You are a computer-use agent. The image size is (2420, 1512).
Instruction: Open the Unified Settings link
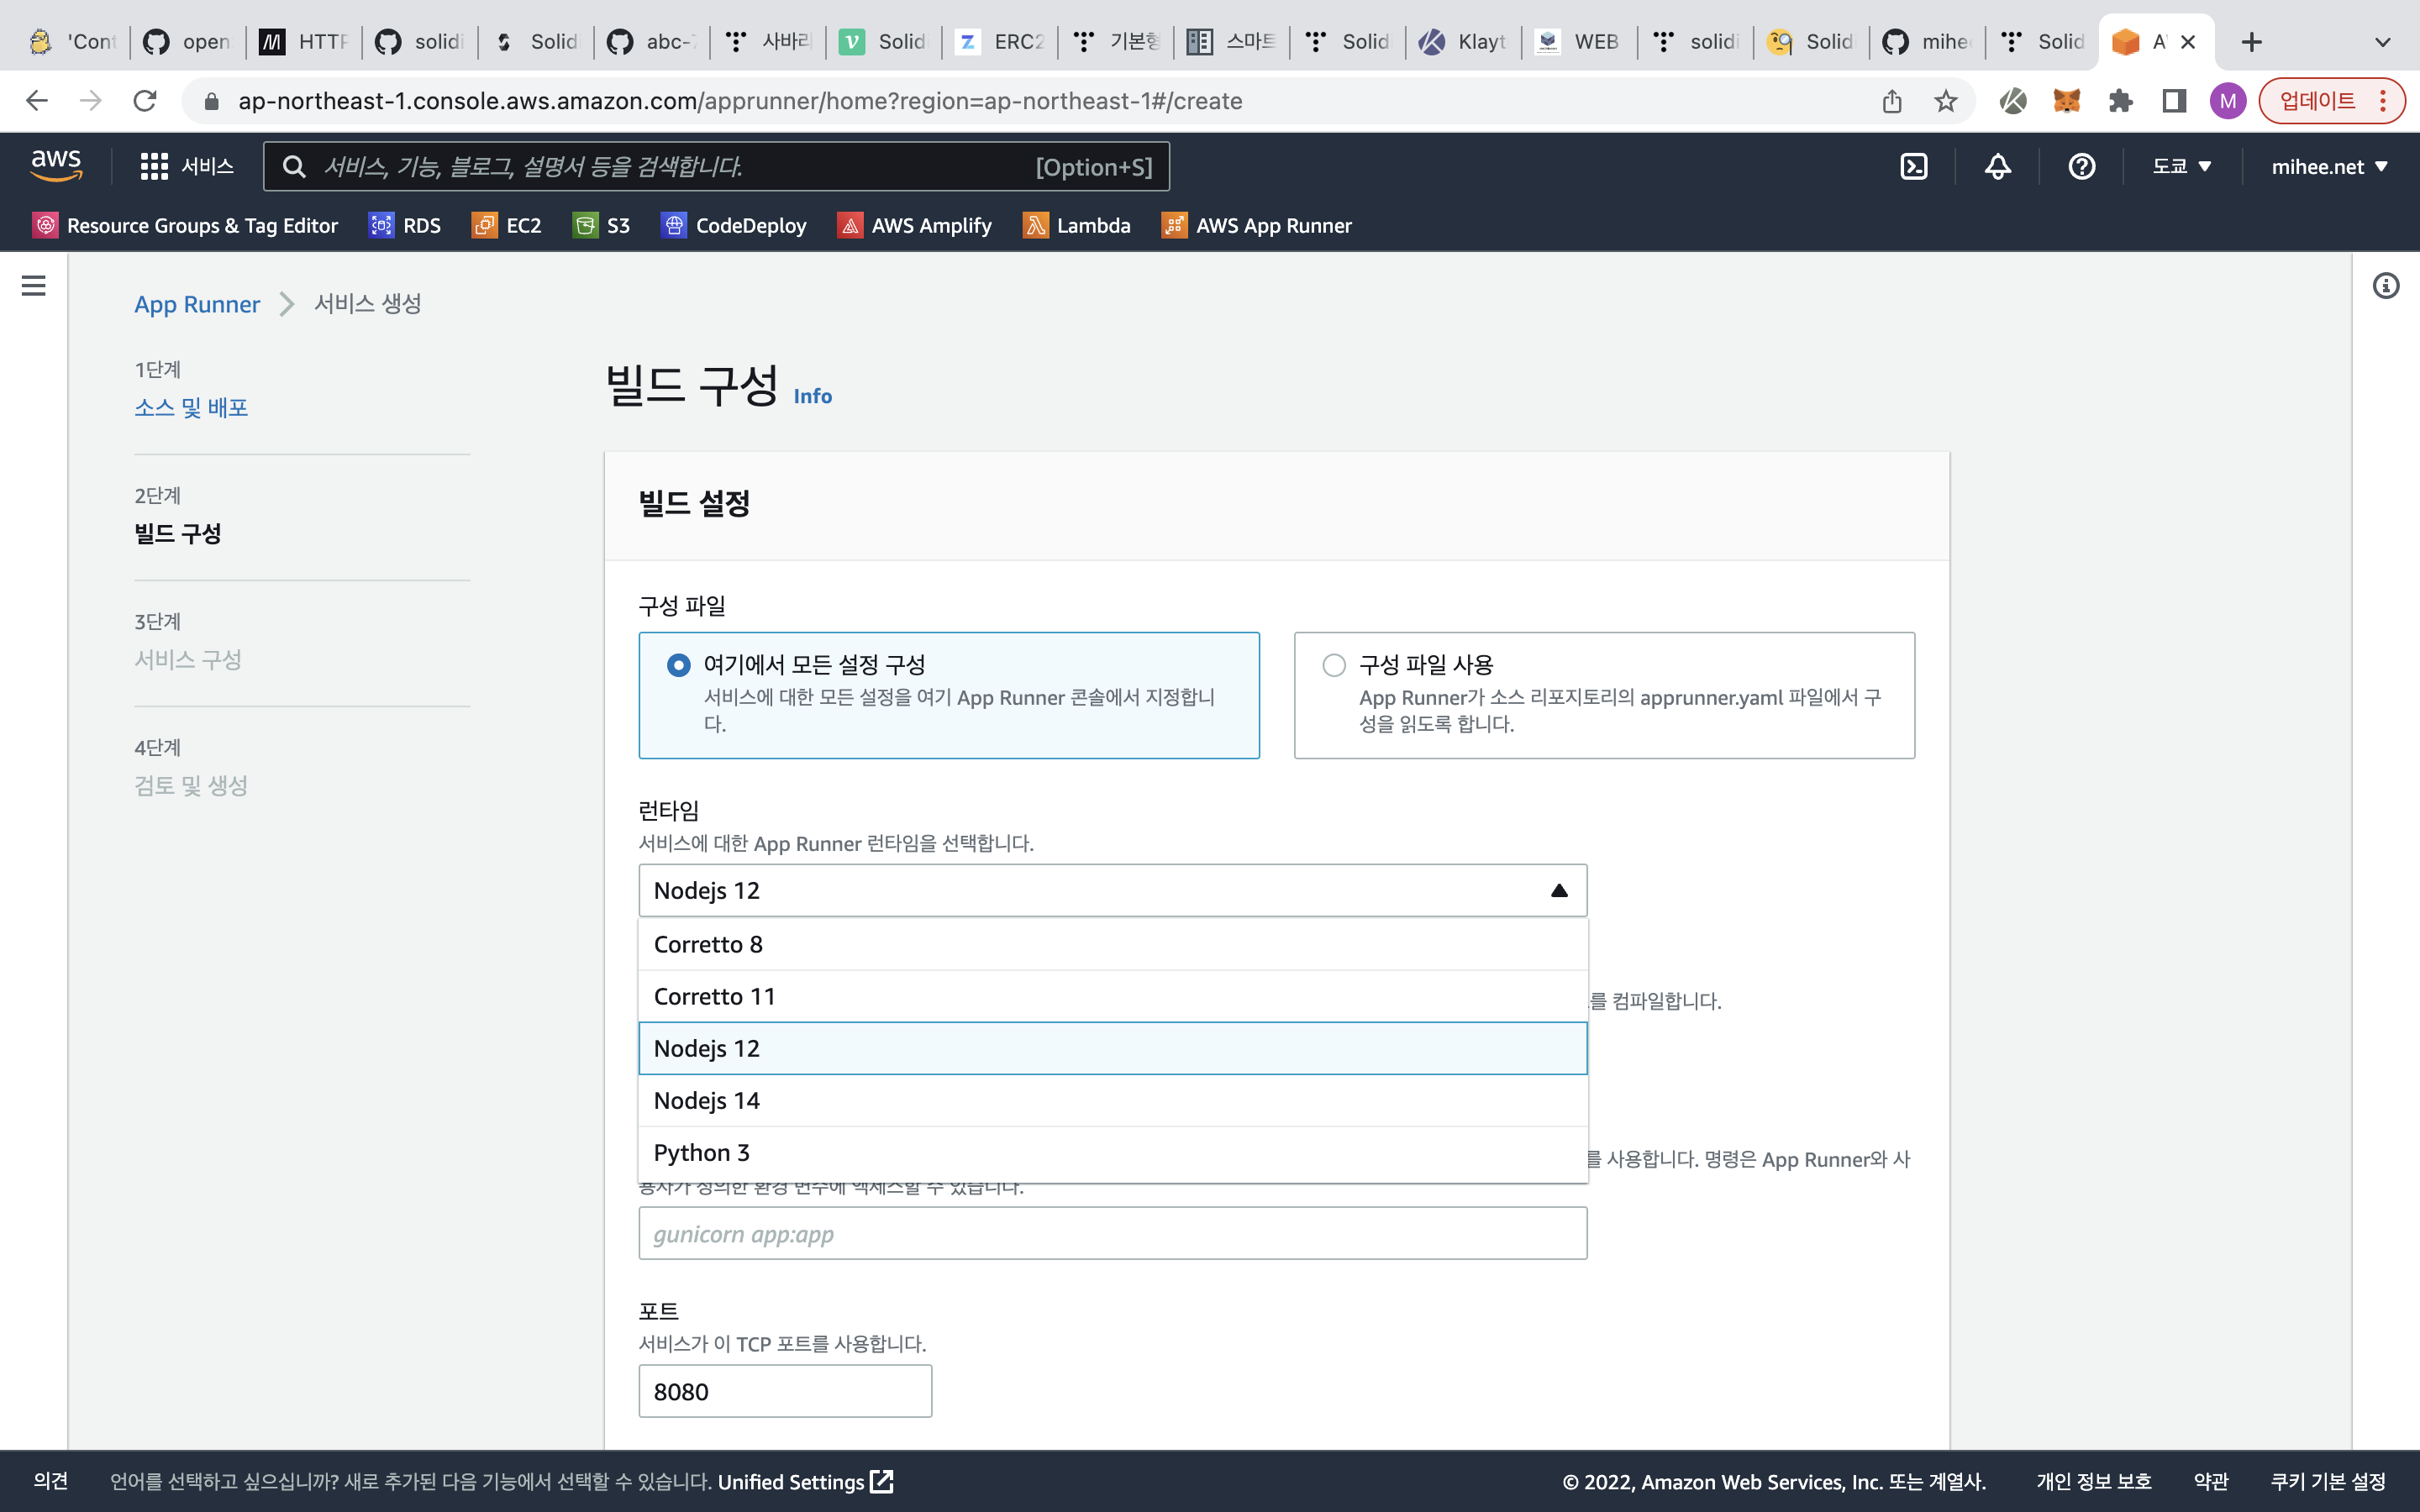coord(805,1481)
